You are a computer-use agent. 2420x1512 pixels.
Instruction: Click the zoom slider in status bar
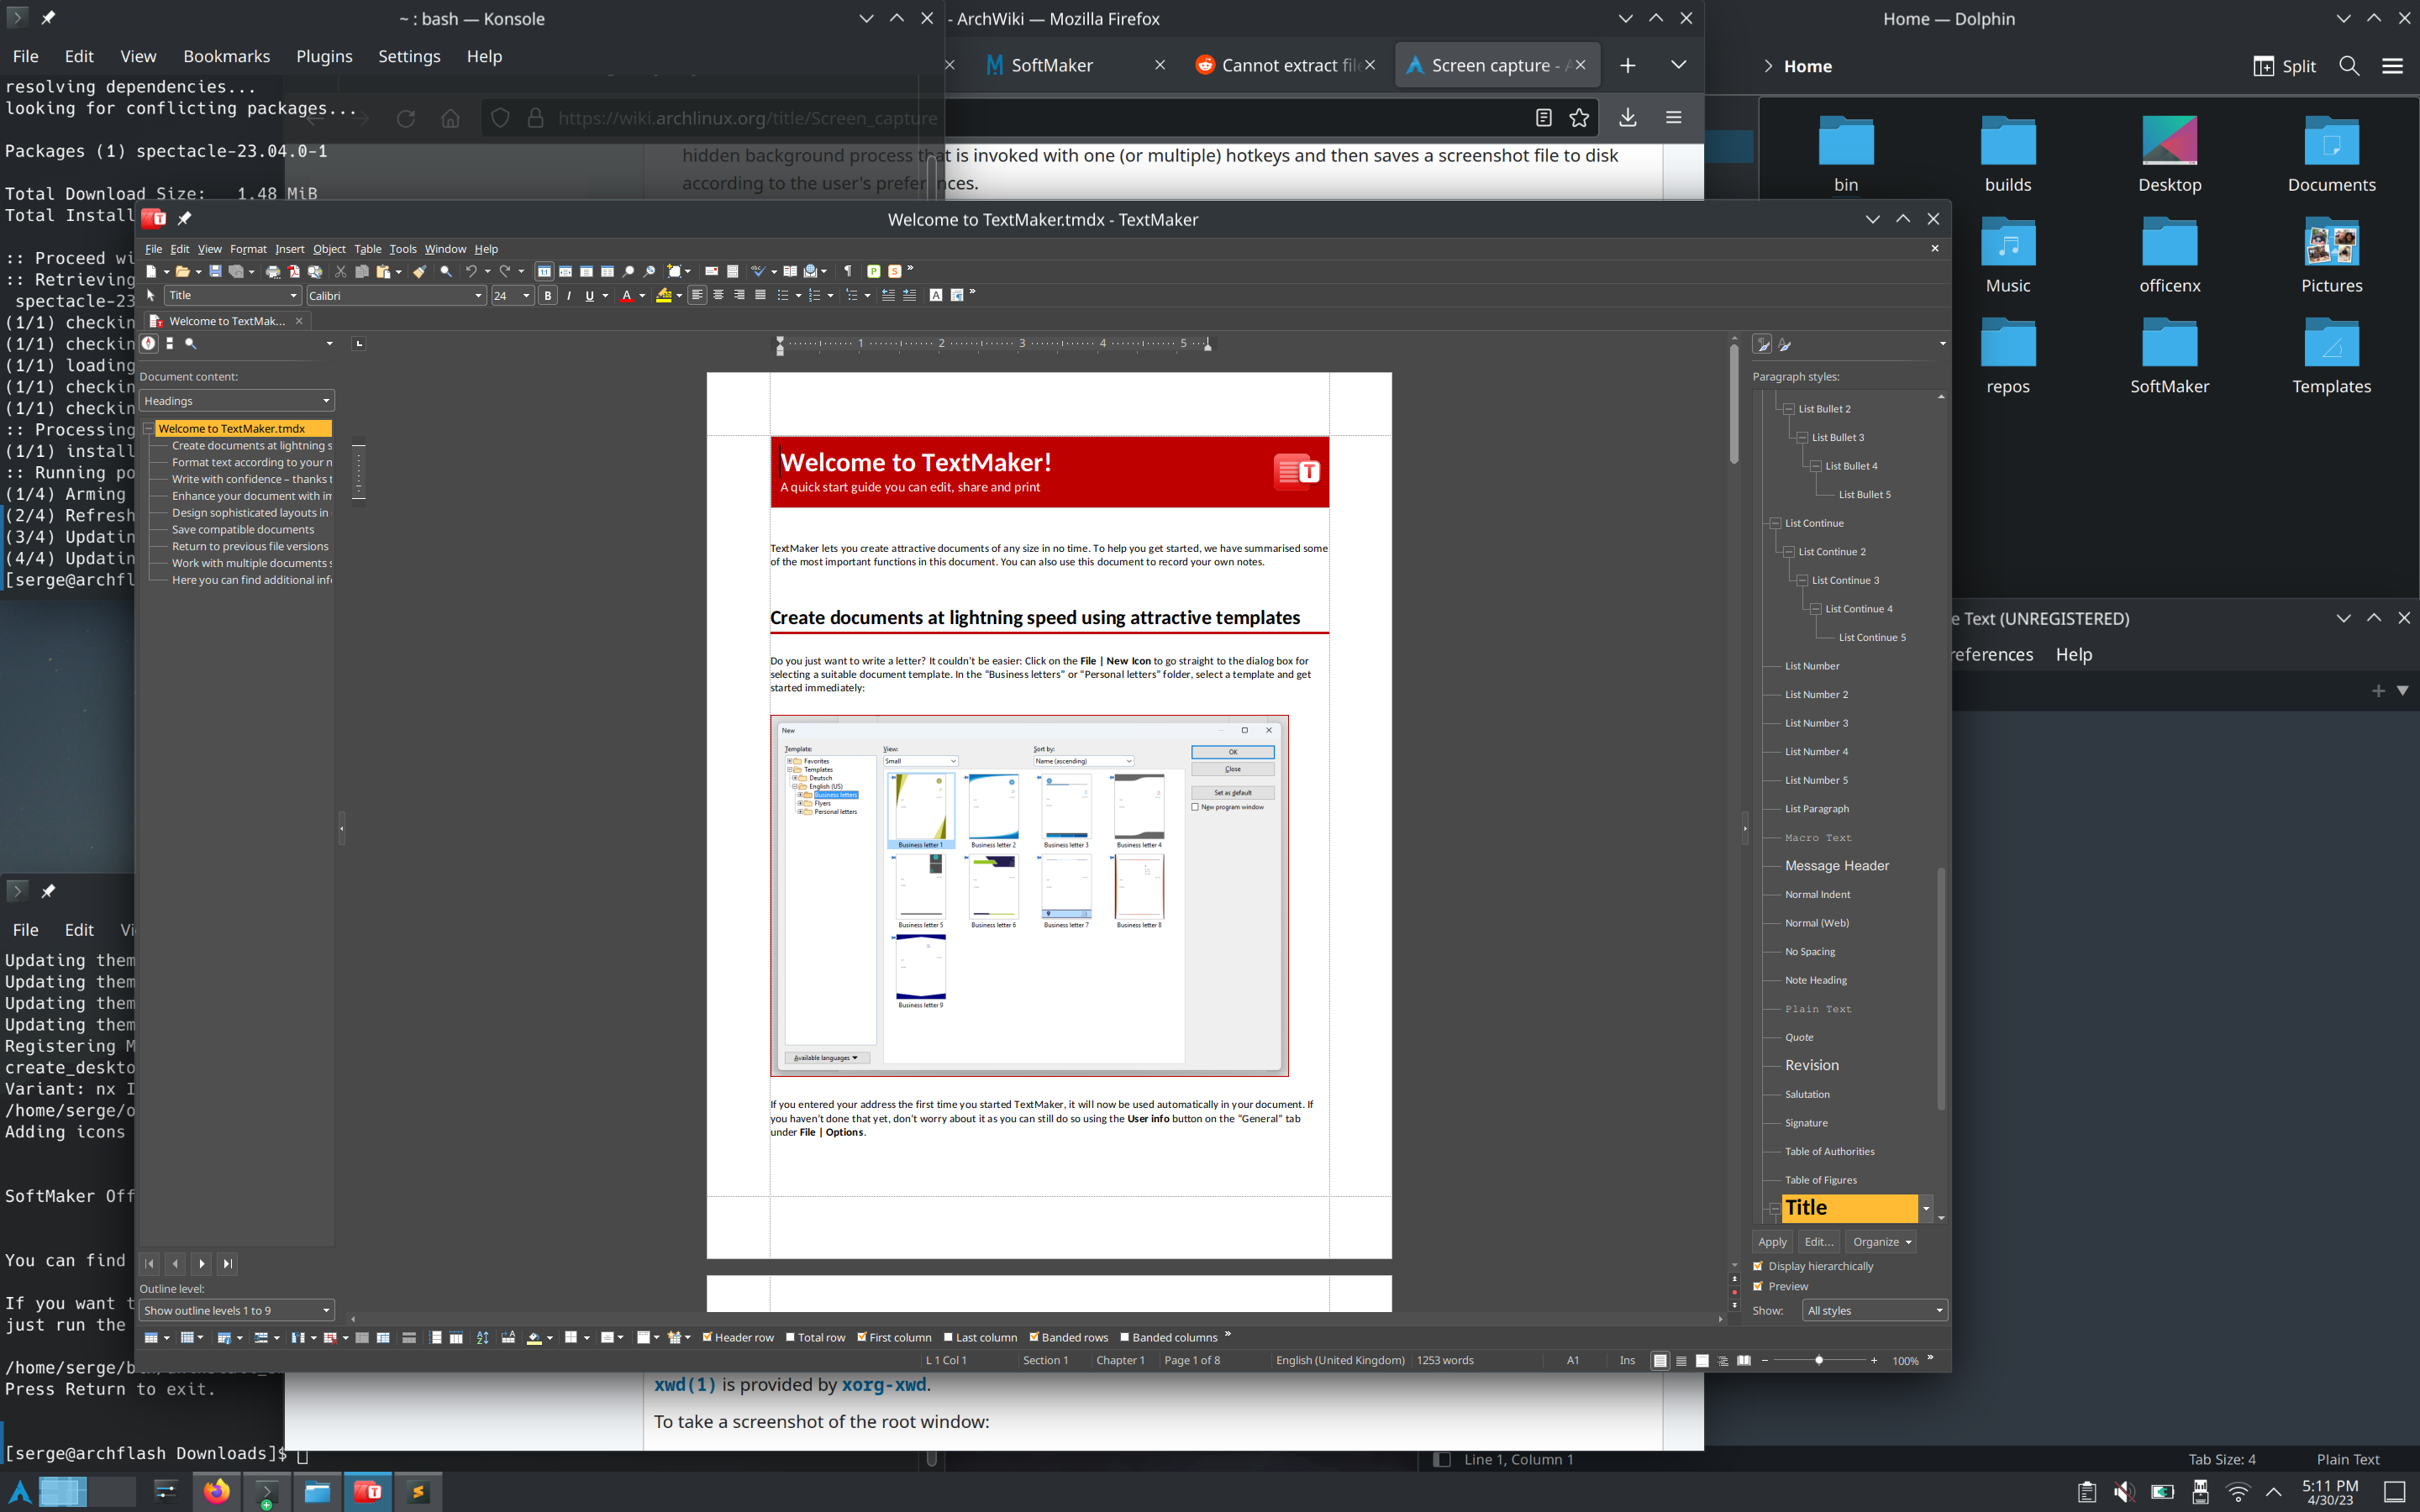coord(1818,1360)
